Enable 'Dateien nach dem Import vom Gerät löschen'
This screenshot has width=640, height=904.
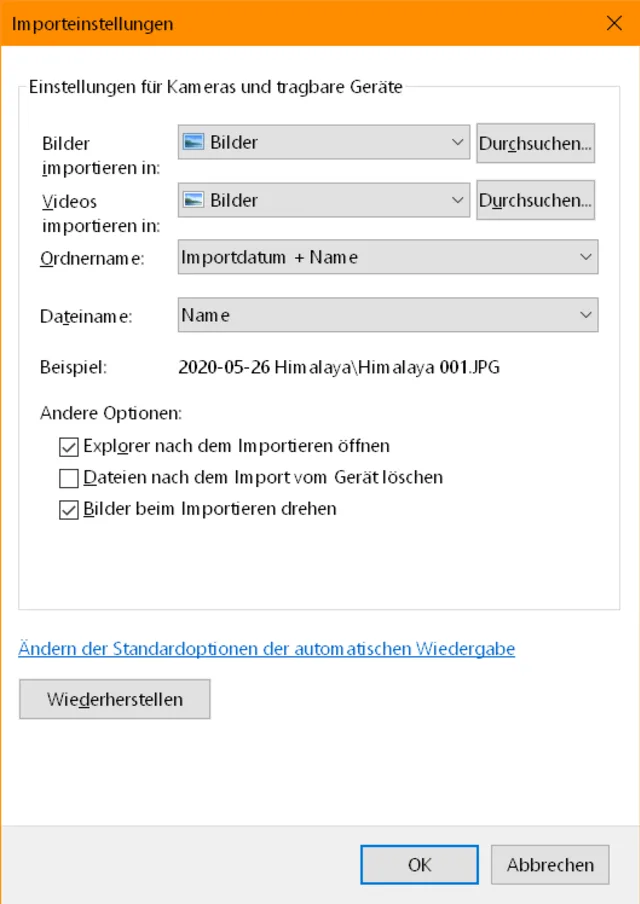coord(69,478)
